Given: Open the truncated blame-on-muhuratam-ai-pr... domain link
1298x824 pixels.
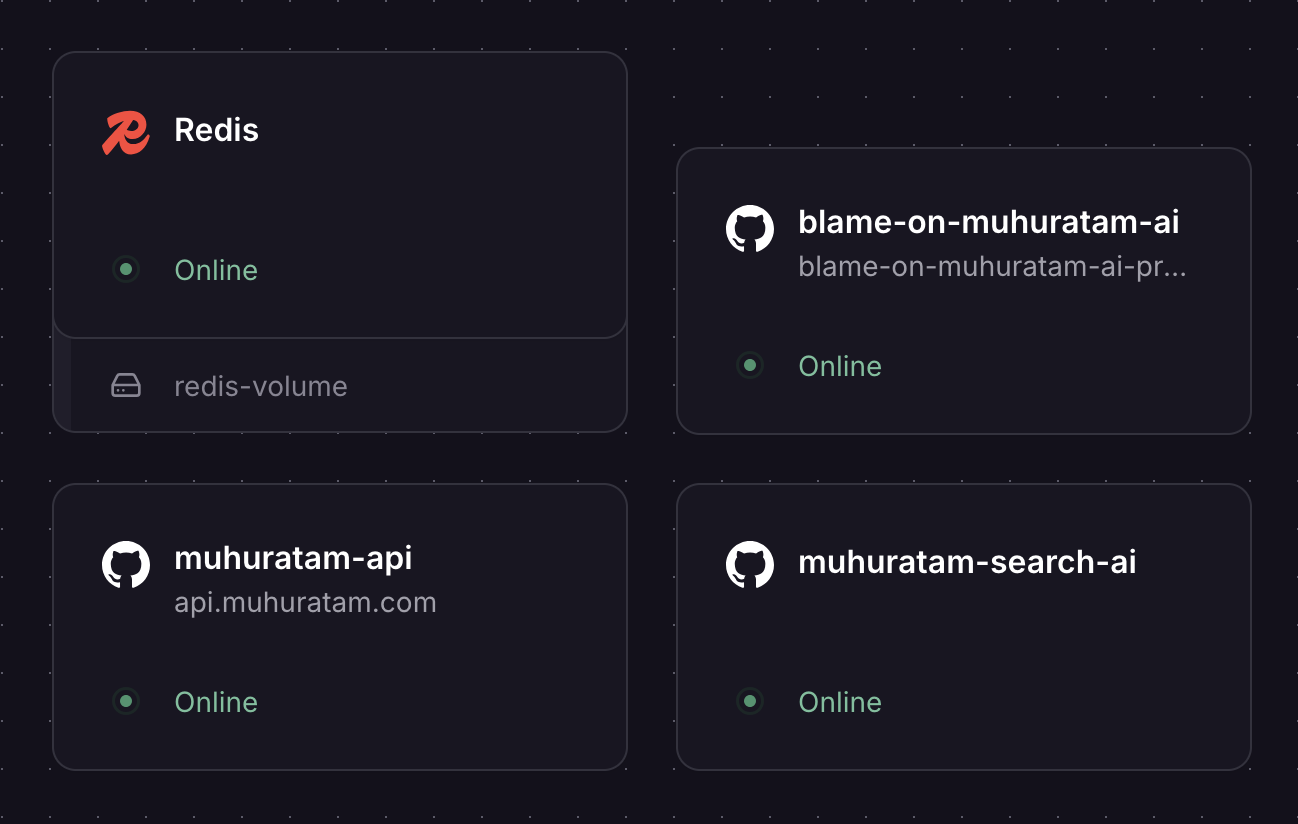Looking at the screenshot, I should pyautogui.click(x=992, y=267).
